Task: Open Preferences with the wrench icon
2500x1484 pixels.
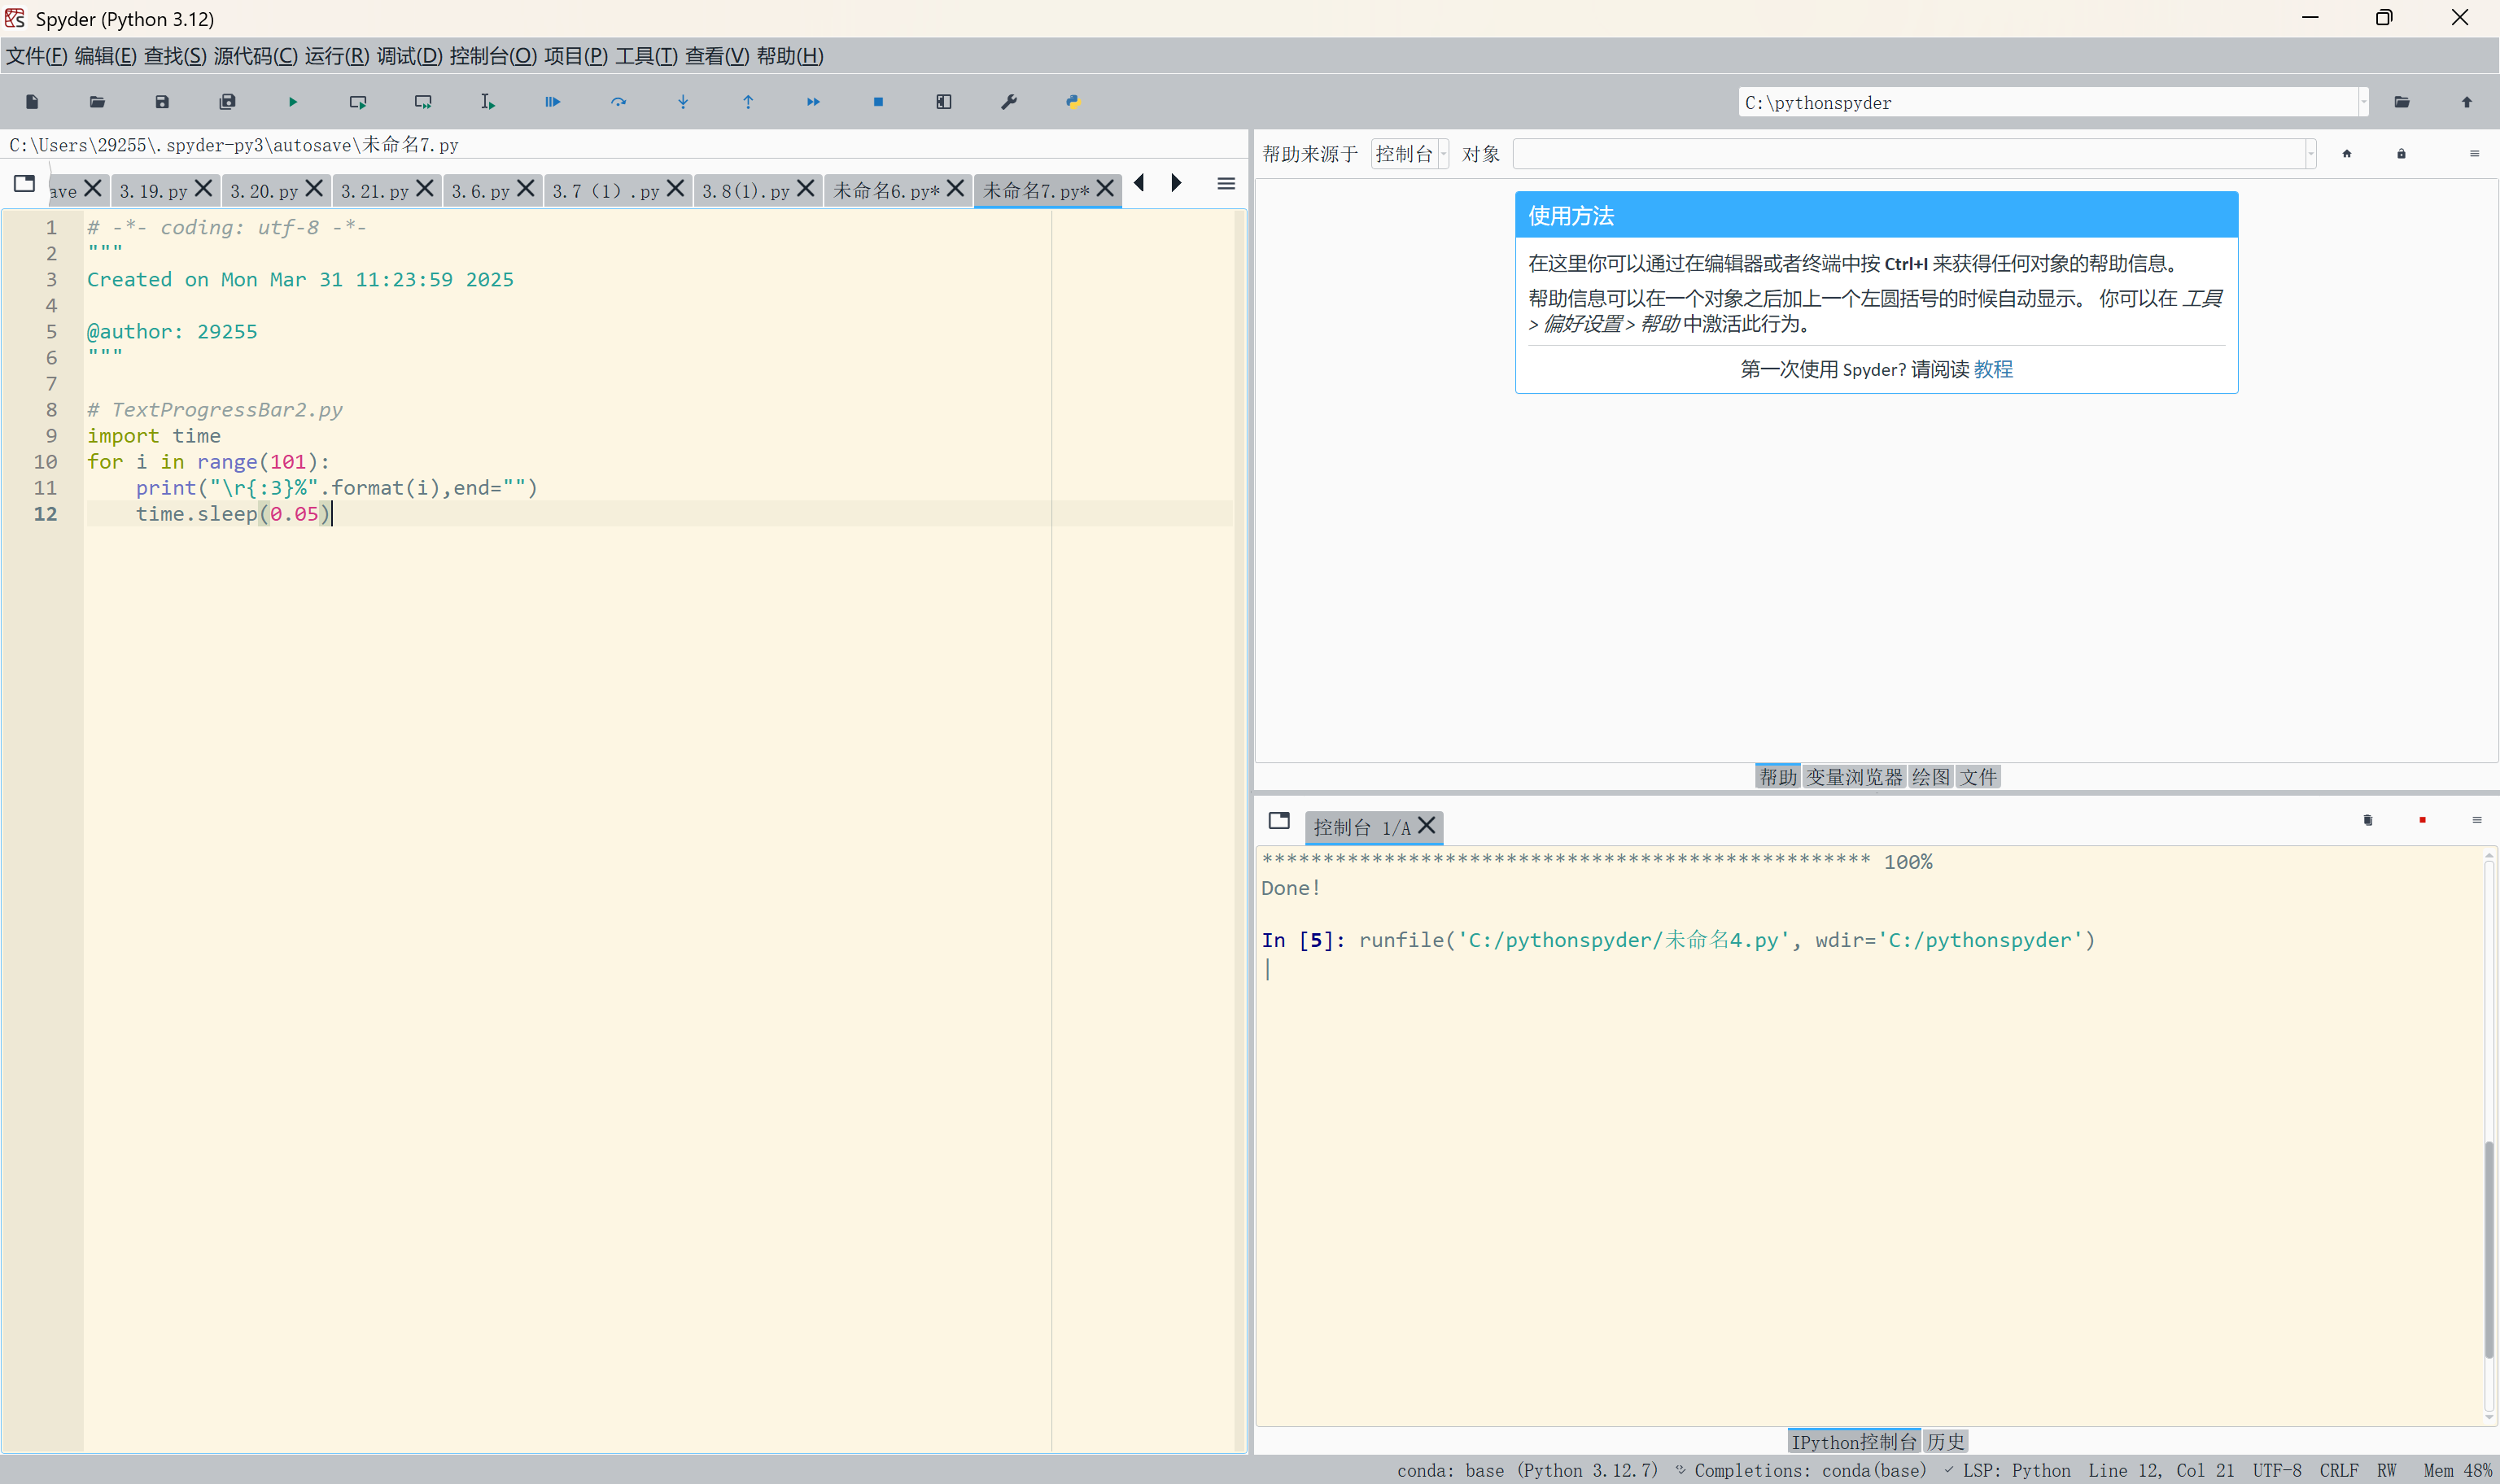Action: 1008,102
